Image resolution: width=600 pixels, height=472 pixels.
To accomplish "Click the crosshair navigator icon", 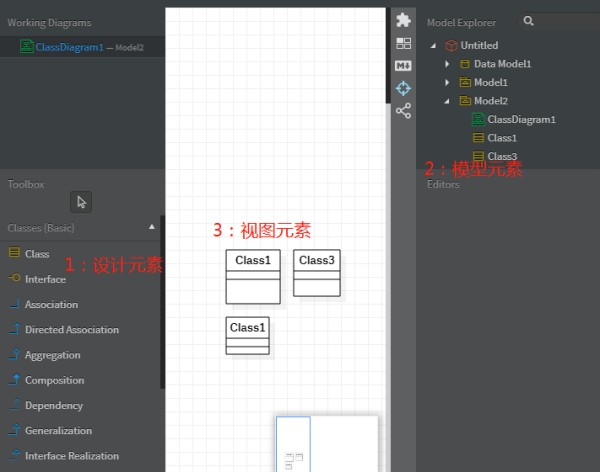I will tap(403, 88).
